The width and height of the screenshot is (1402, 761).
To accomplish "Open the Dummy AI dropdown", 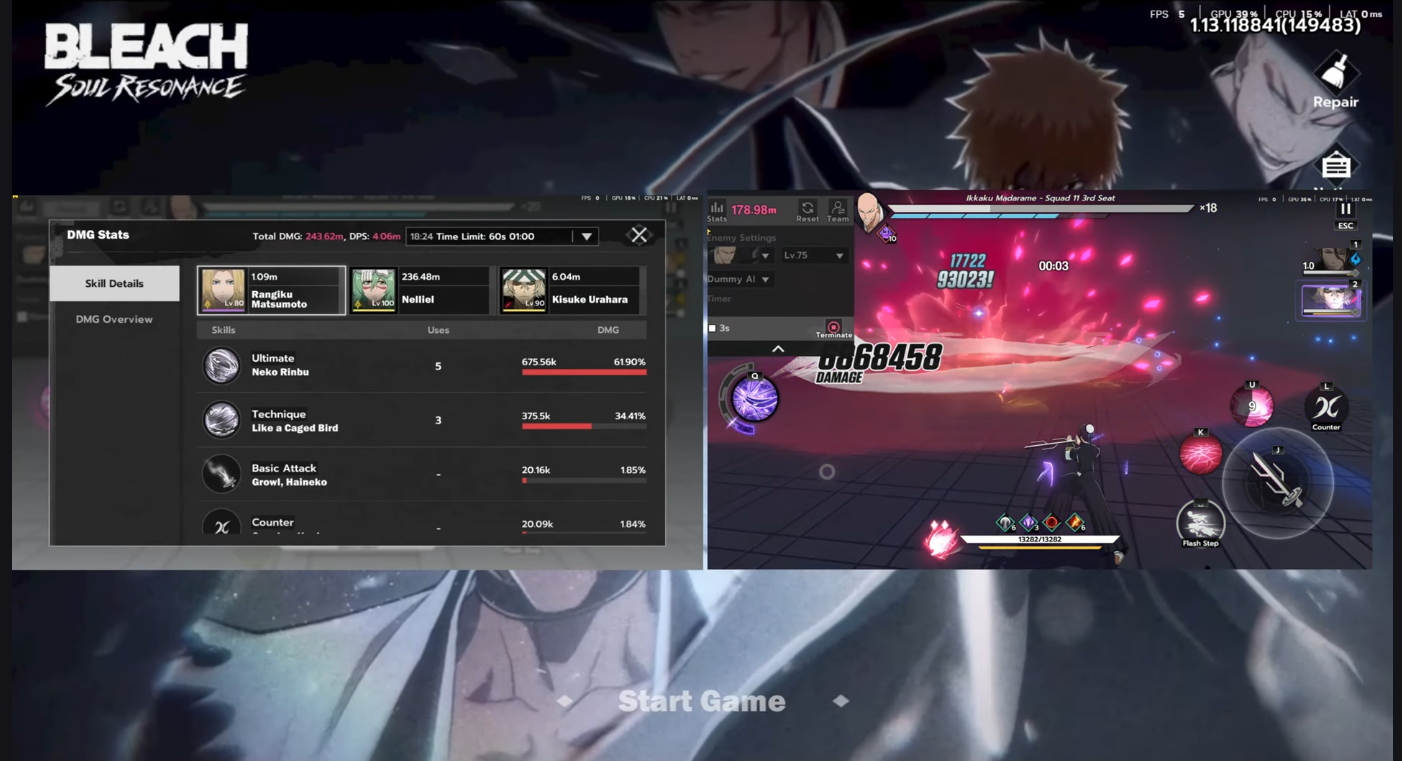I will click(x=740, y=279).
